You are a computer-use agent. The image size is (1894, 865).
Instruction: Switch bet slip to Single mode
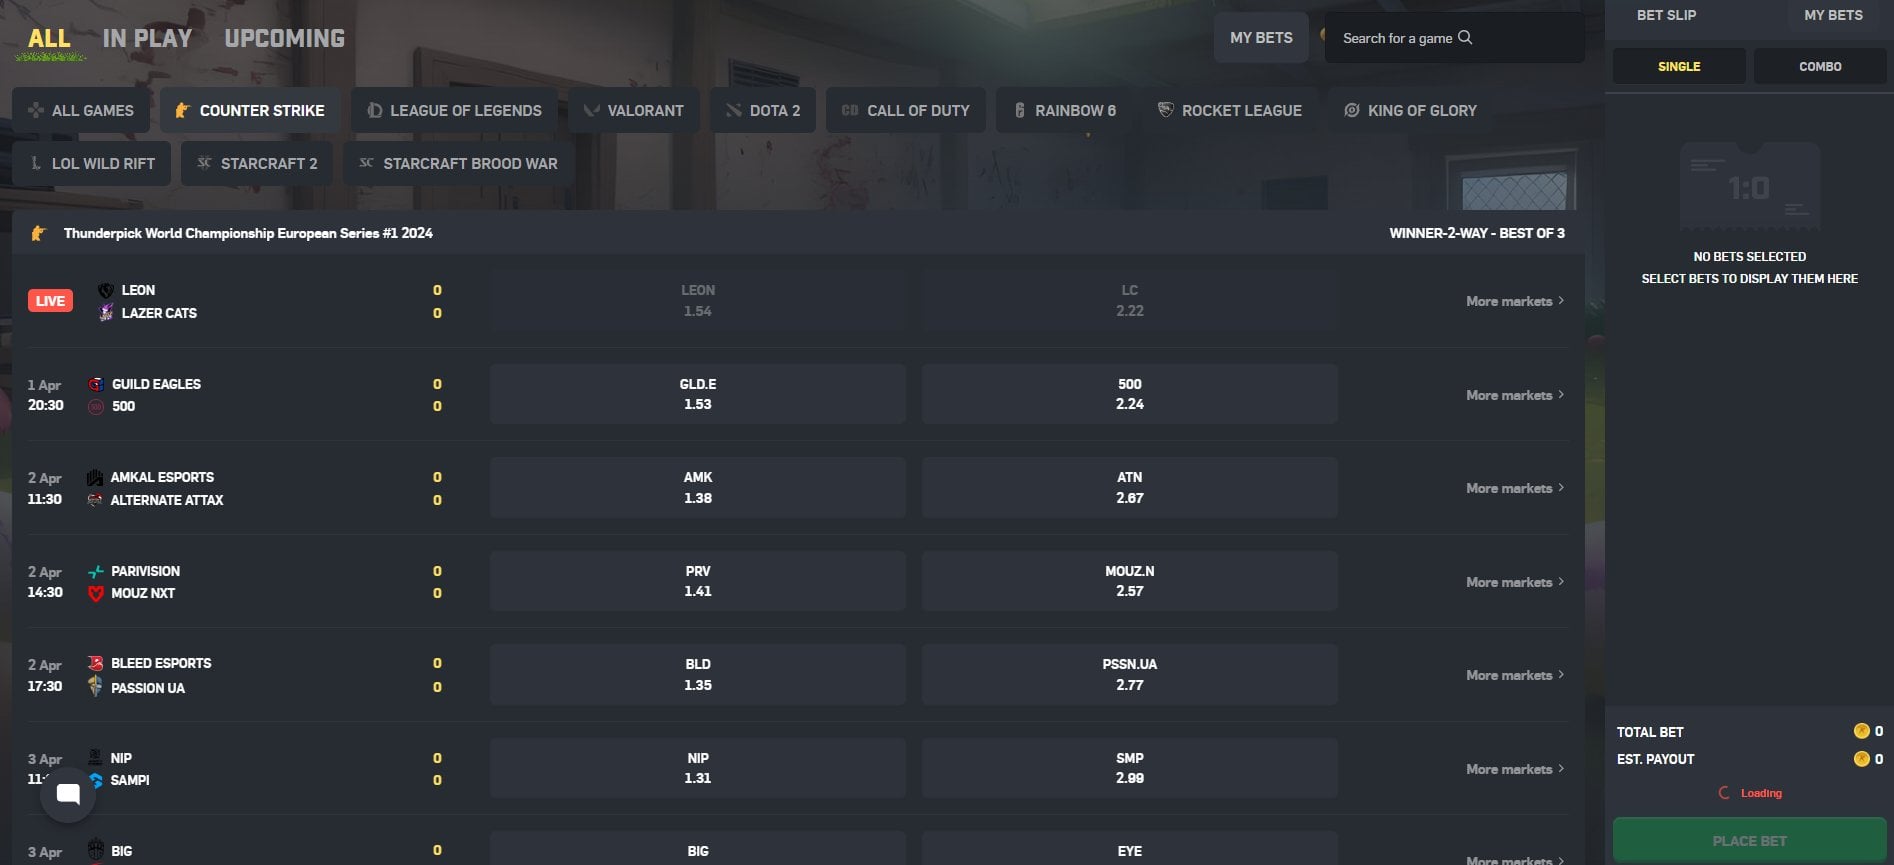1679,66
